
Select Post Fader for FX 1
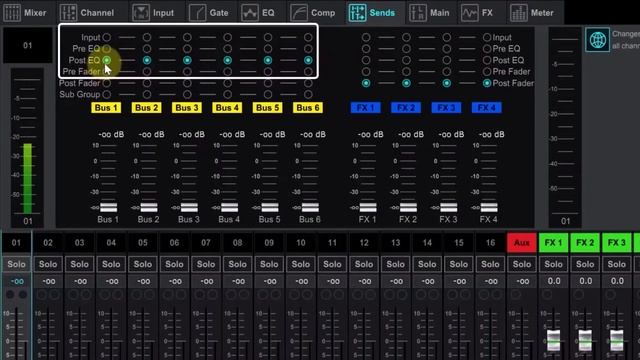366,83
